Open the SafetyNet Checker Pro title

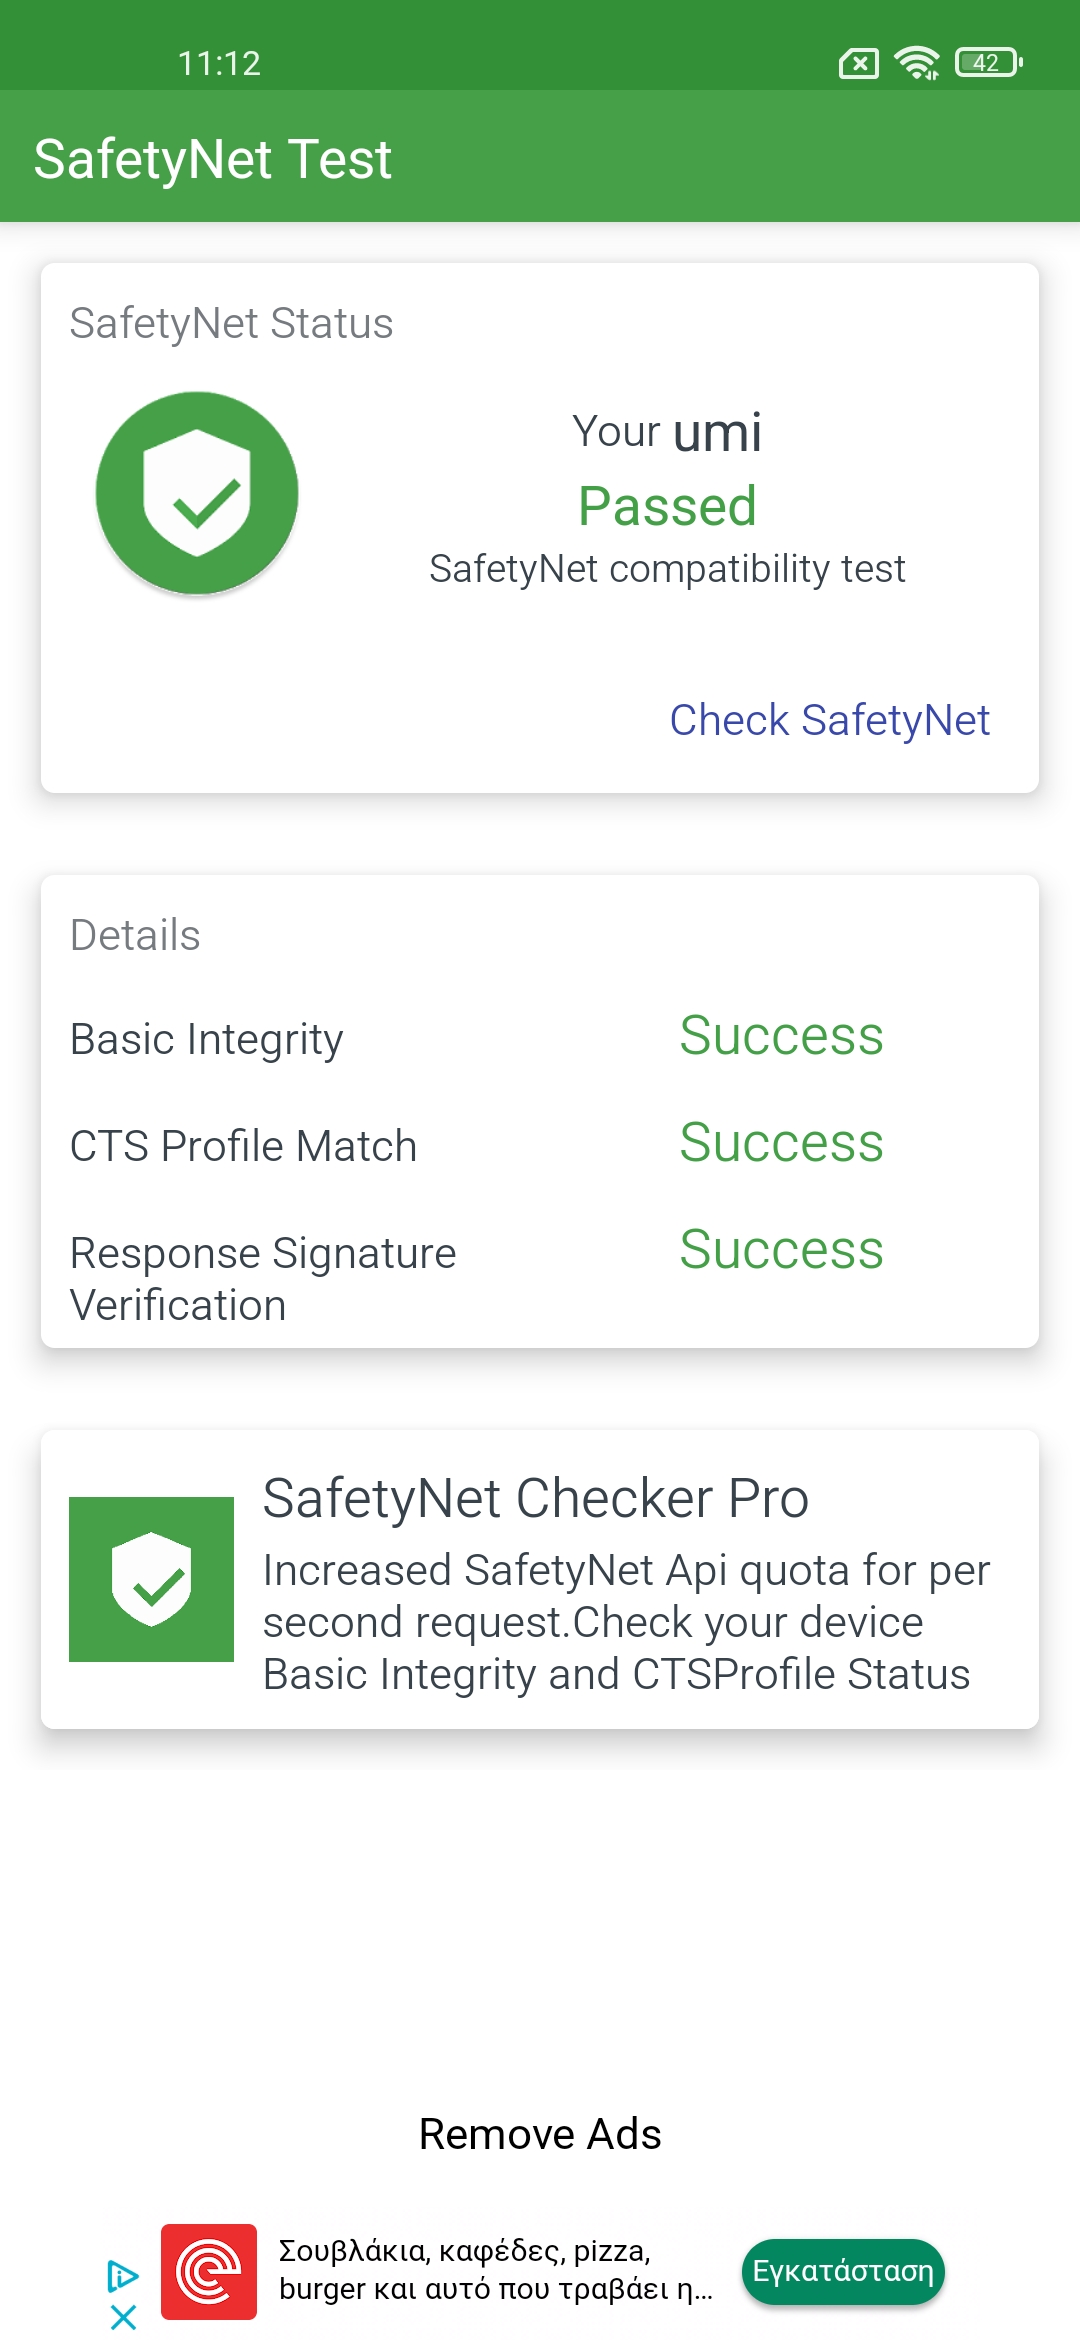(x=535, y=1498)
